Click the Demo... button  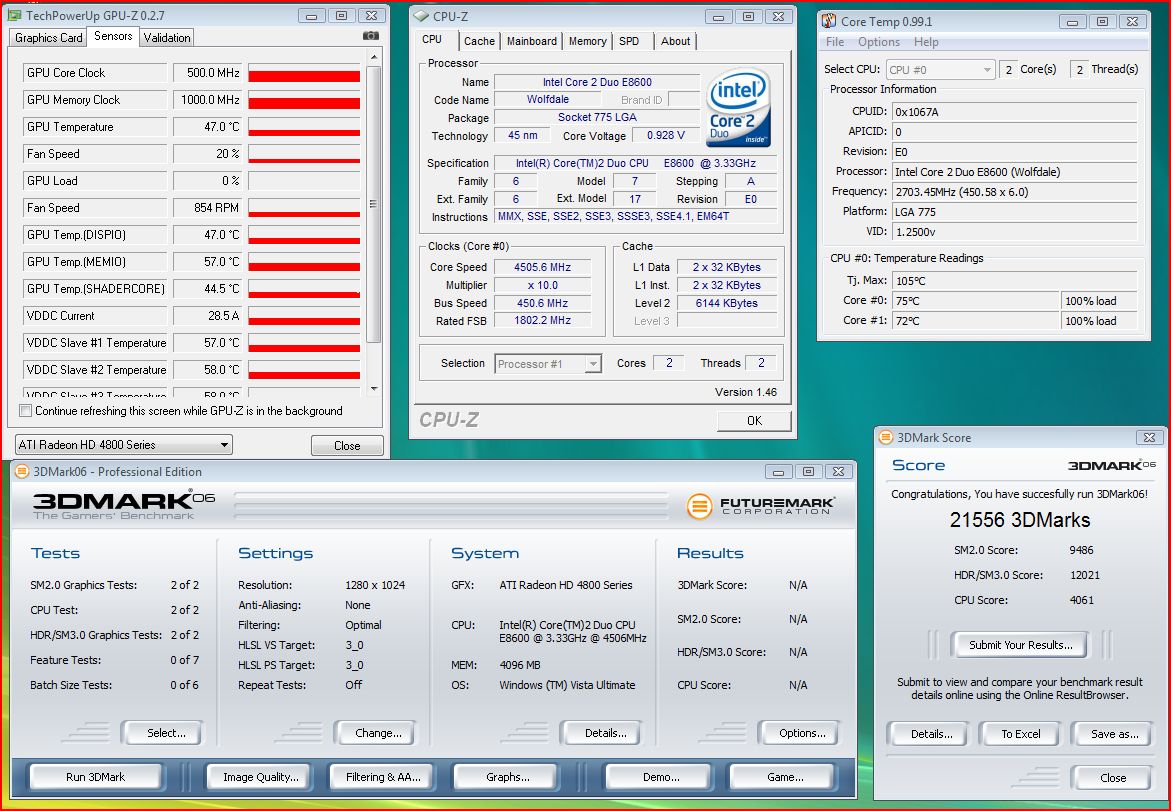pos(661,777)
